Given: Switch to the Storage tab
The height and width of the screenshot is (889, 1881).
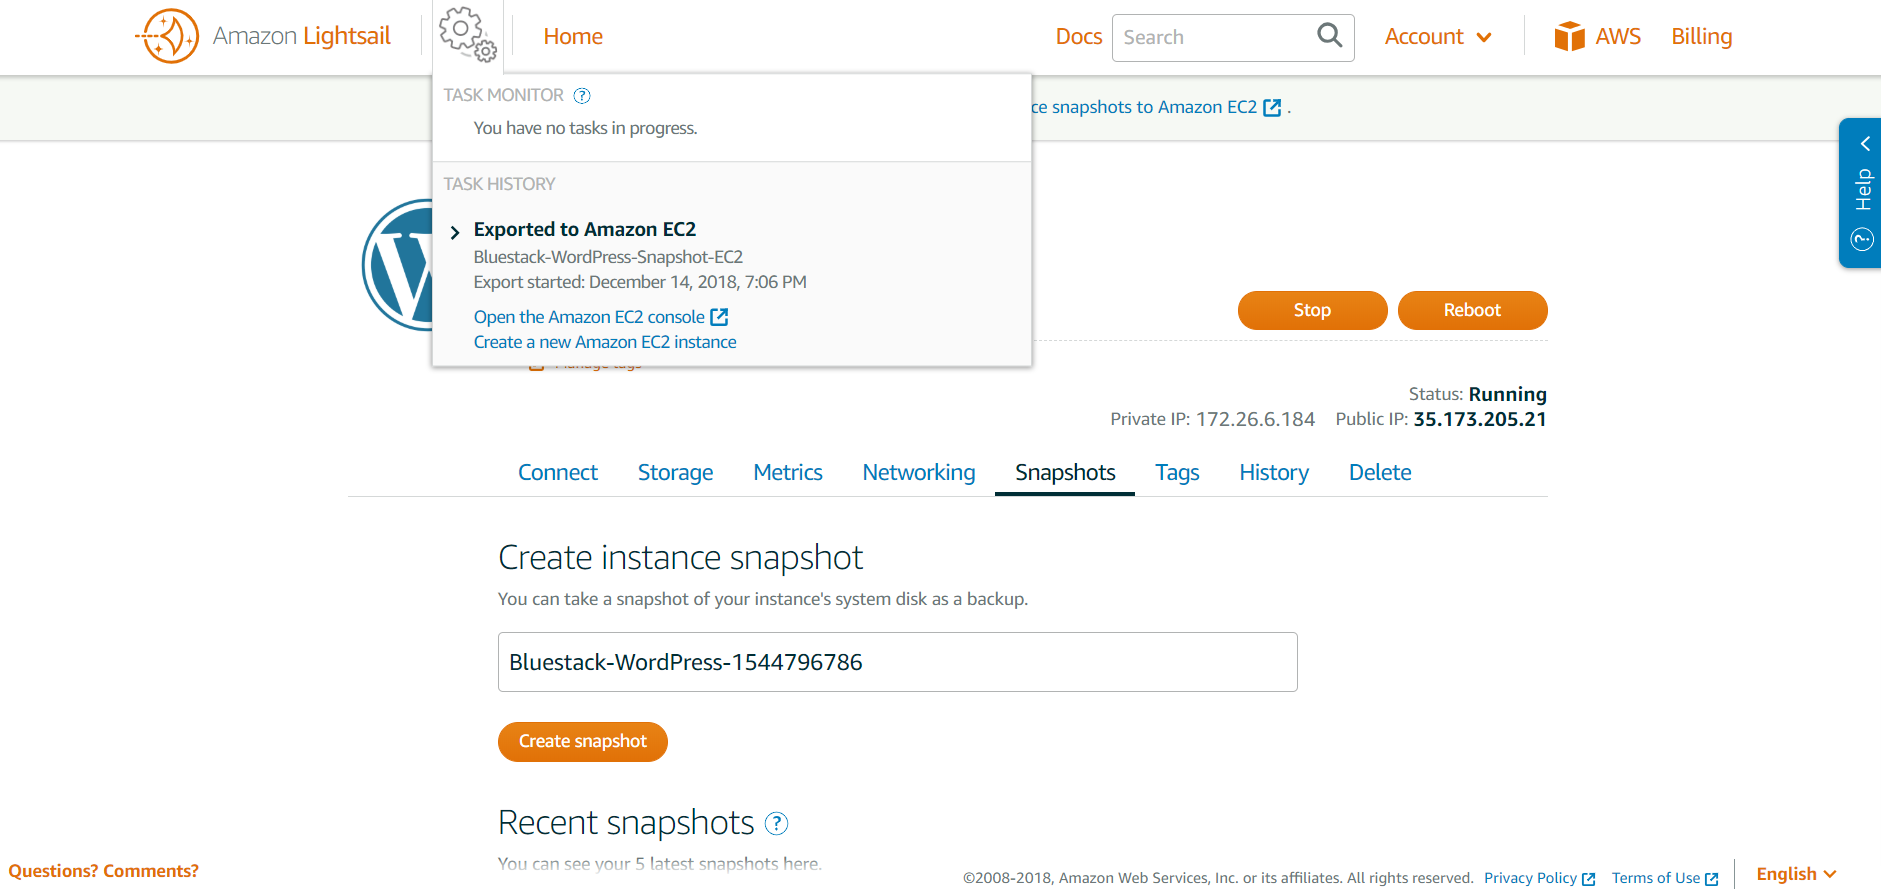Looking at the screenshot, I should 676,472.
